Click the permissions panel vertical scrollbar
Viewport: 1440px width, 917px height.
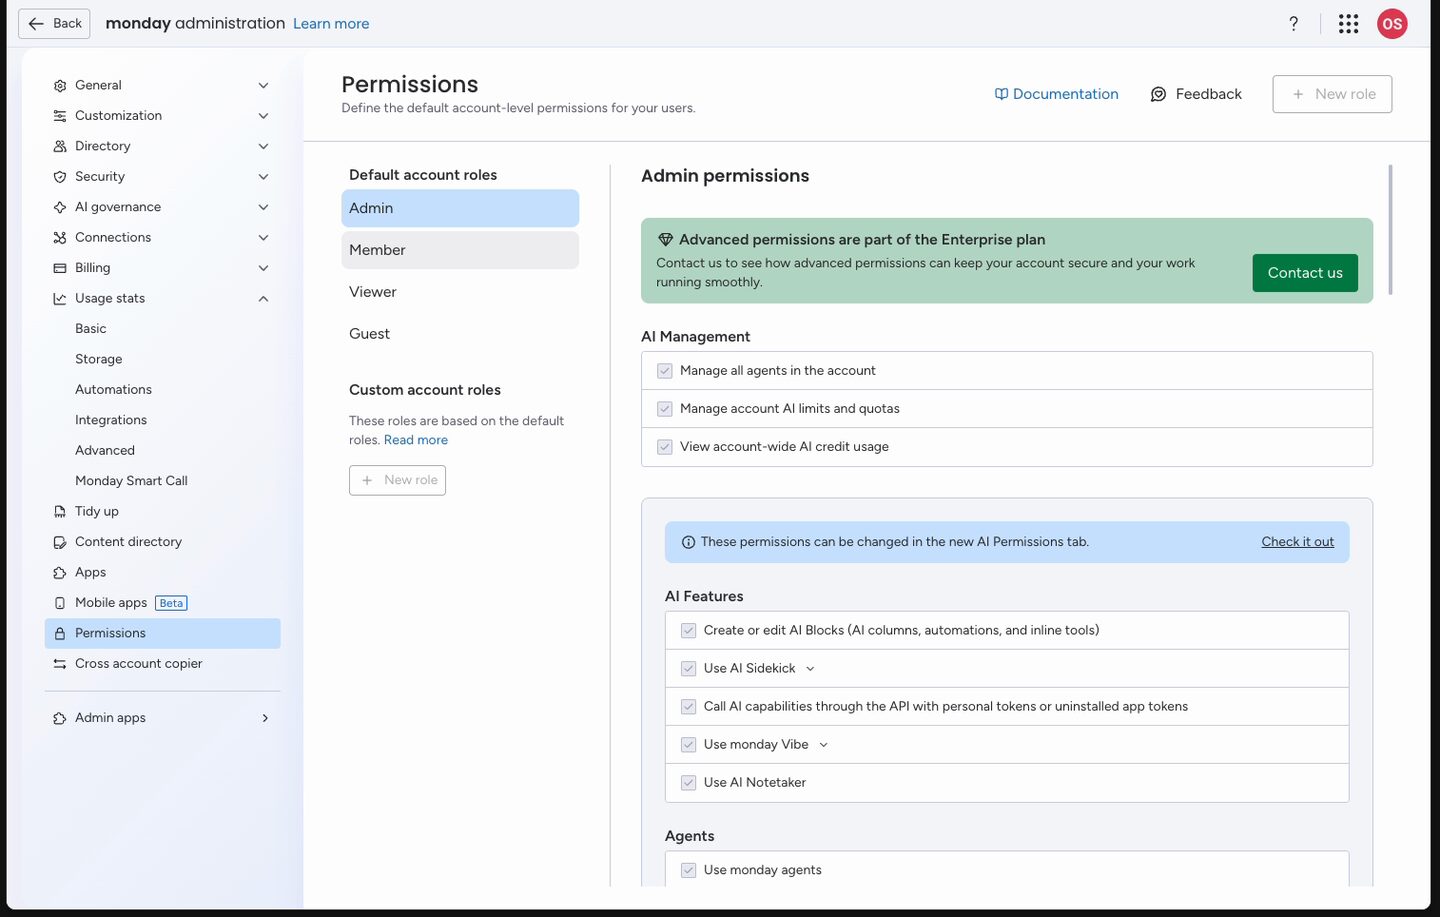(x=1390, y=230)
